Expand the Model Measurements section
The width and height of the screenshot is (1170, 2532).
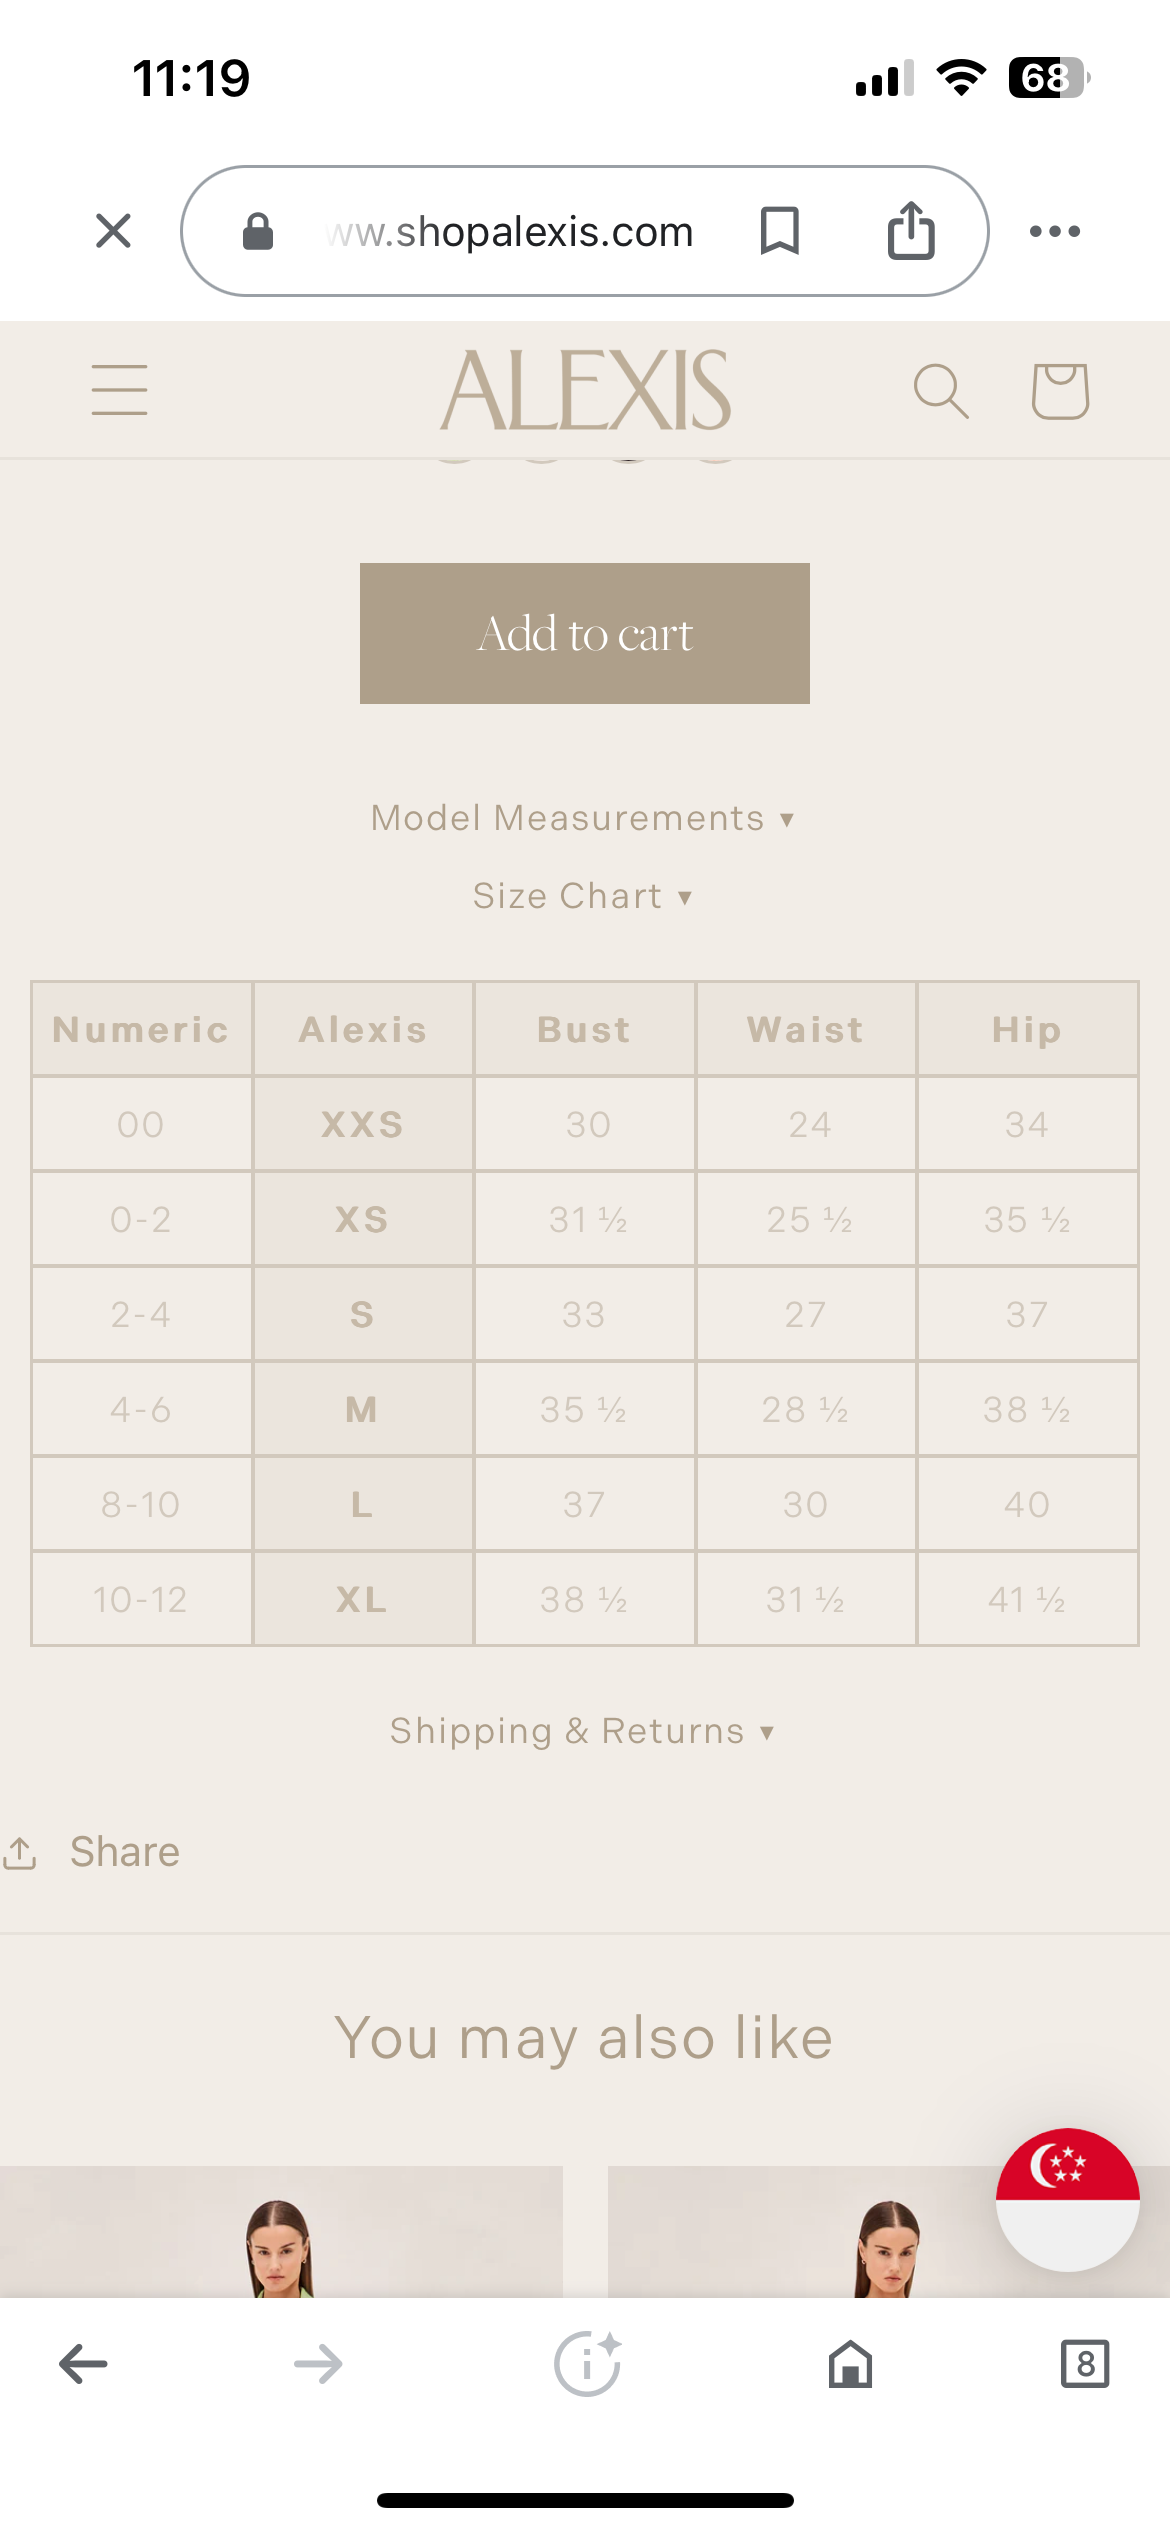[x=583, y=818]
